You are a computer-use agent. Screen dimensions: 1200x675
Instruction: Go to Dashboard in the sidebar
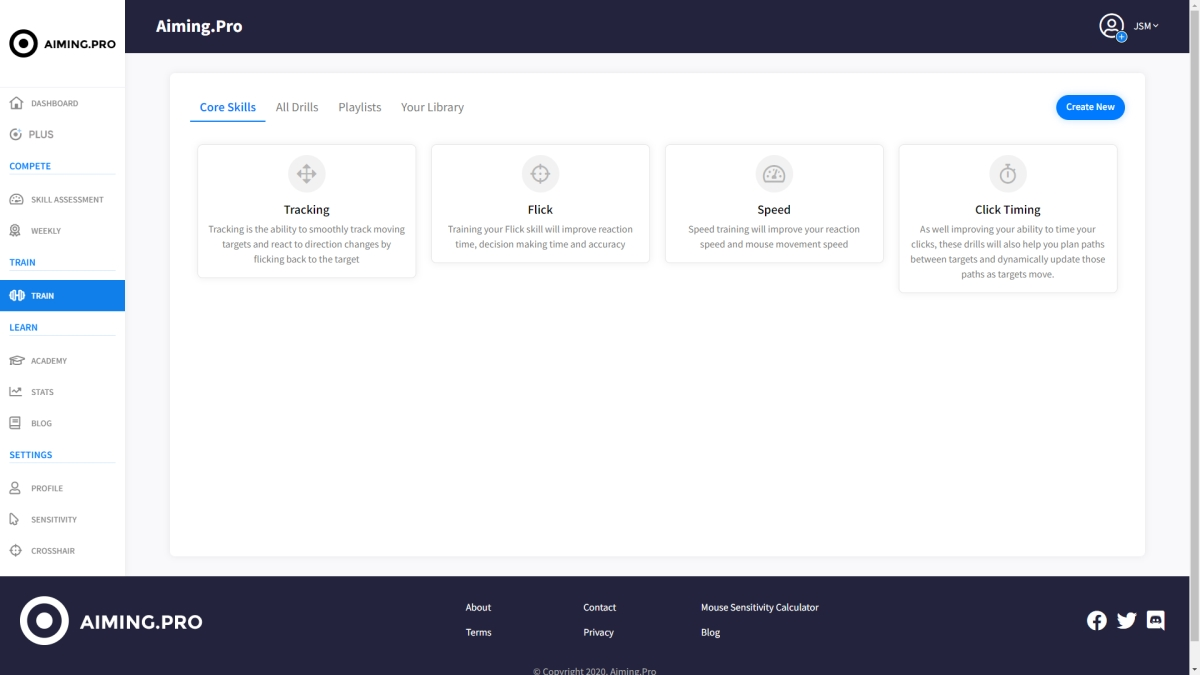click(54, 103)
